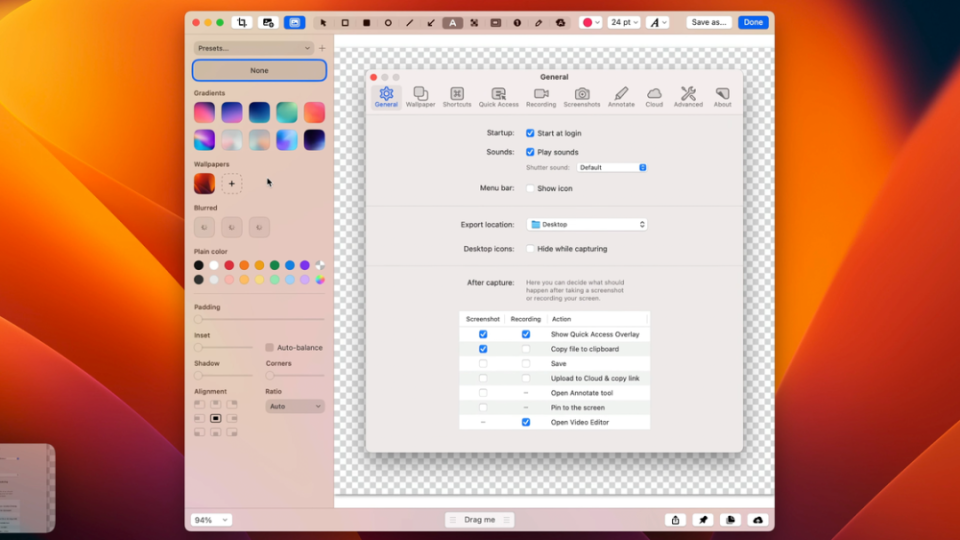Uncheck Start at login checkbox
The height and width of the screenshot is (540, 960).
point(530,133)
